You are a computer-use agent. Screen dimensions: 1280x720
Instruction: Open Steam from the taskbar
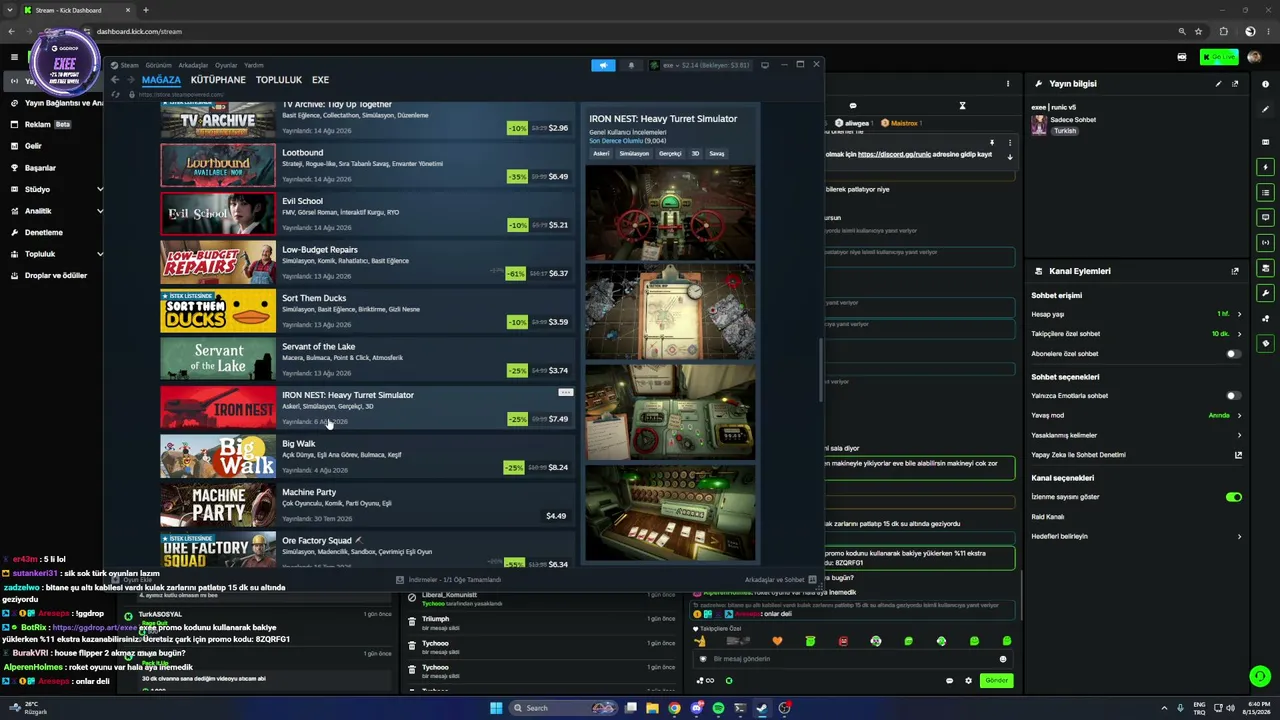point(762,708)
